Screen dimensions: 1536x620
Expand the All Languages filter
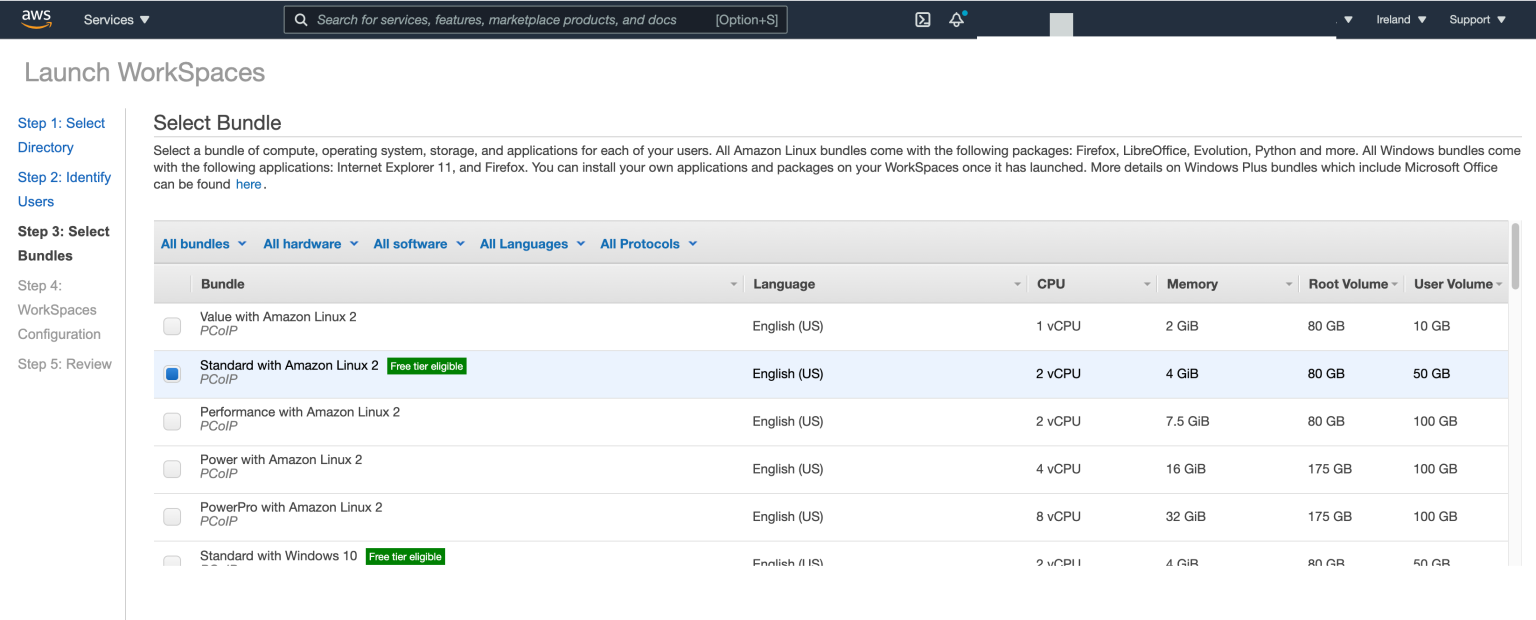pos(533,244)
